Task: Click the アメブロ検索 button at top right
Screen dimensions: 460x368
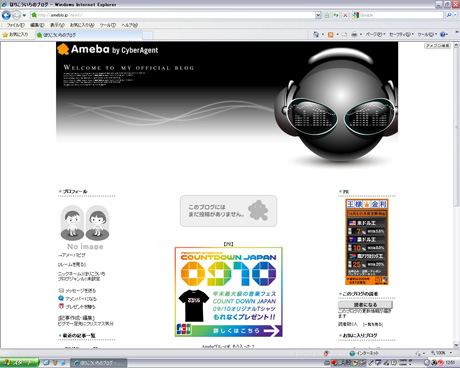Action: [437, 46]
